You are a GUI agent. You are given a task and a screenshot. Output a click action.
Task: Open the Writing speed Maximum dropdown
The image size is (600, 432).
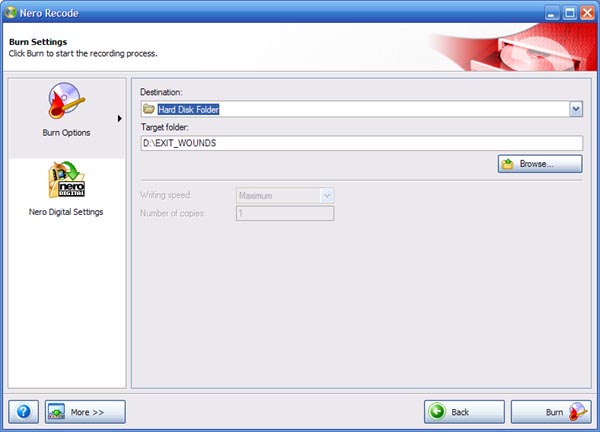[285, 196]
